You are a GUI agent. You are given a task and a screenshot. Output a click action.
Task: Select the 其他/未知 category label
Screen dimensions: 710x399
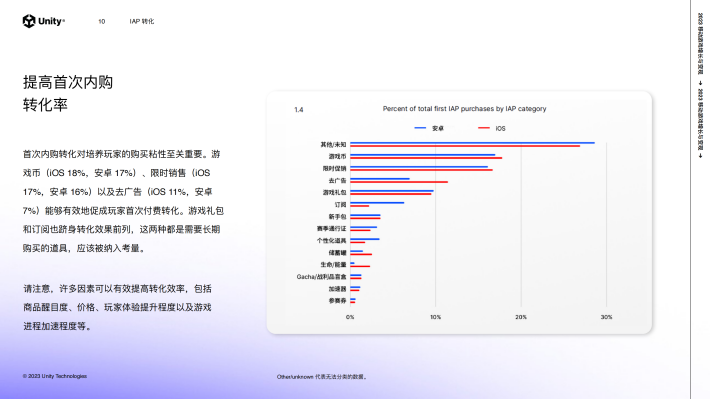(333, 144)
